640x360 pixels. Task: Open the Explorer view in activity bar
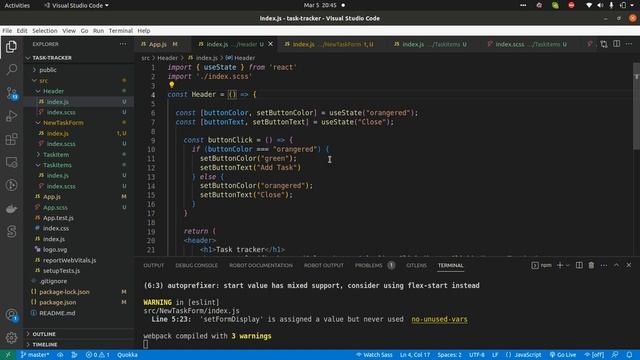pos(11,47)
